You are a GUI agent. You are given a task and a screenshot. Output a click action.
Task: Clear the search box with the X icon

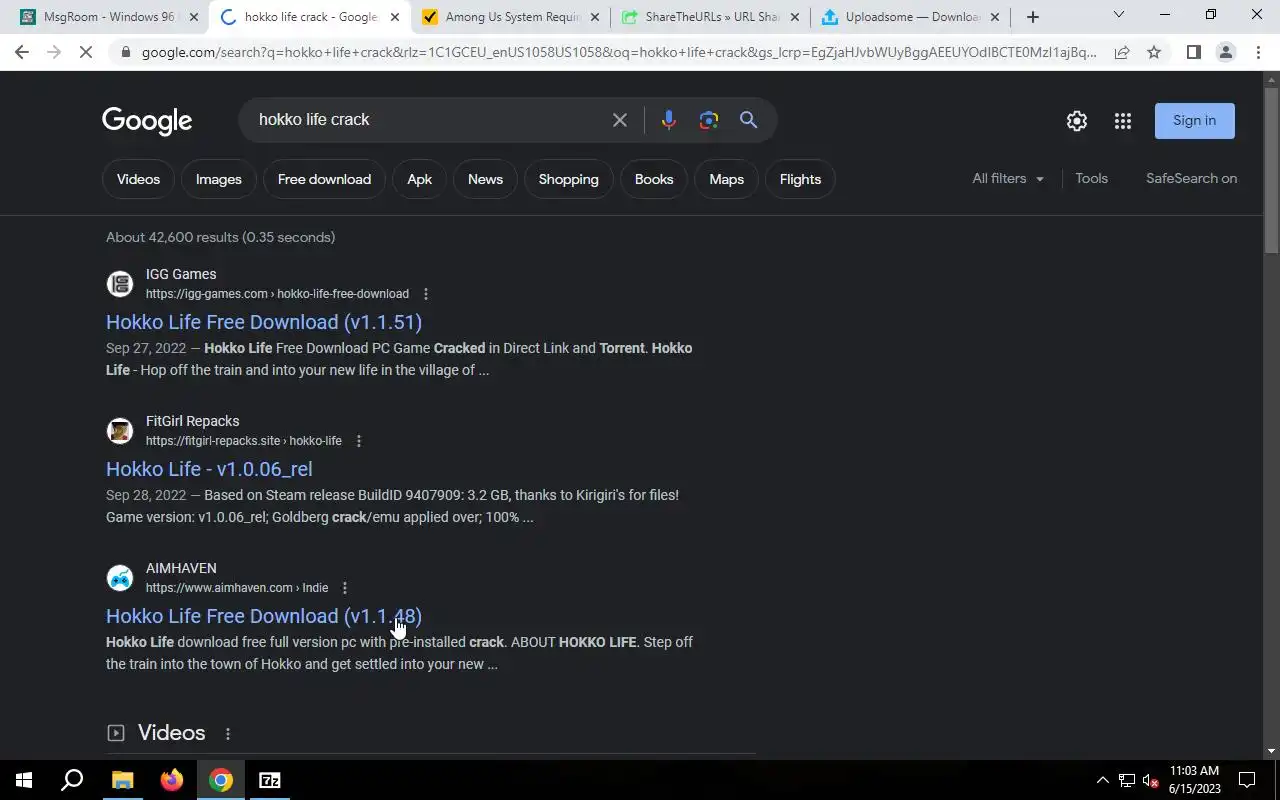[620, 120]
